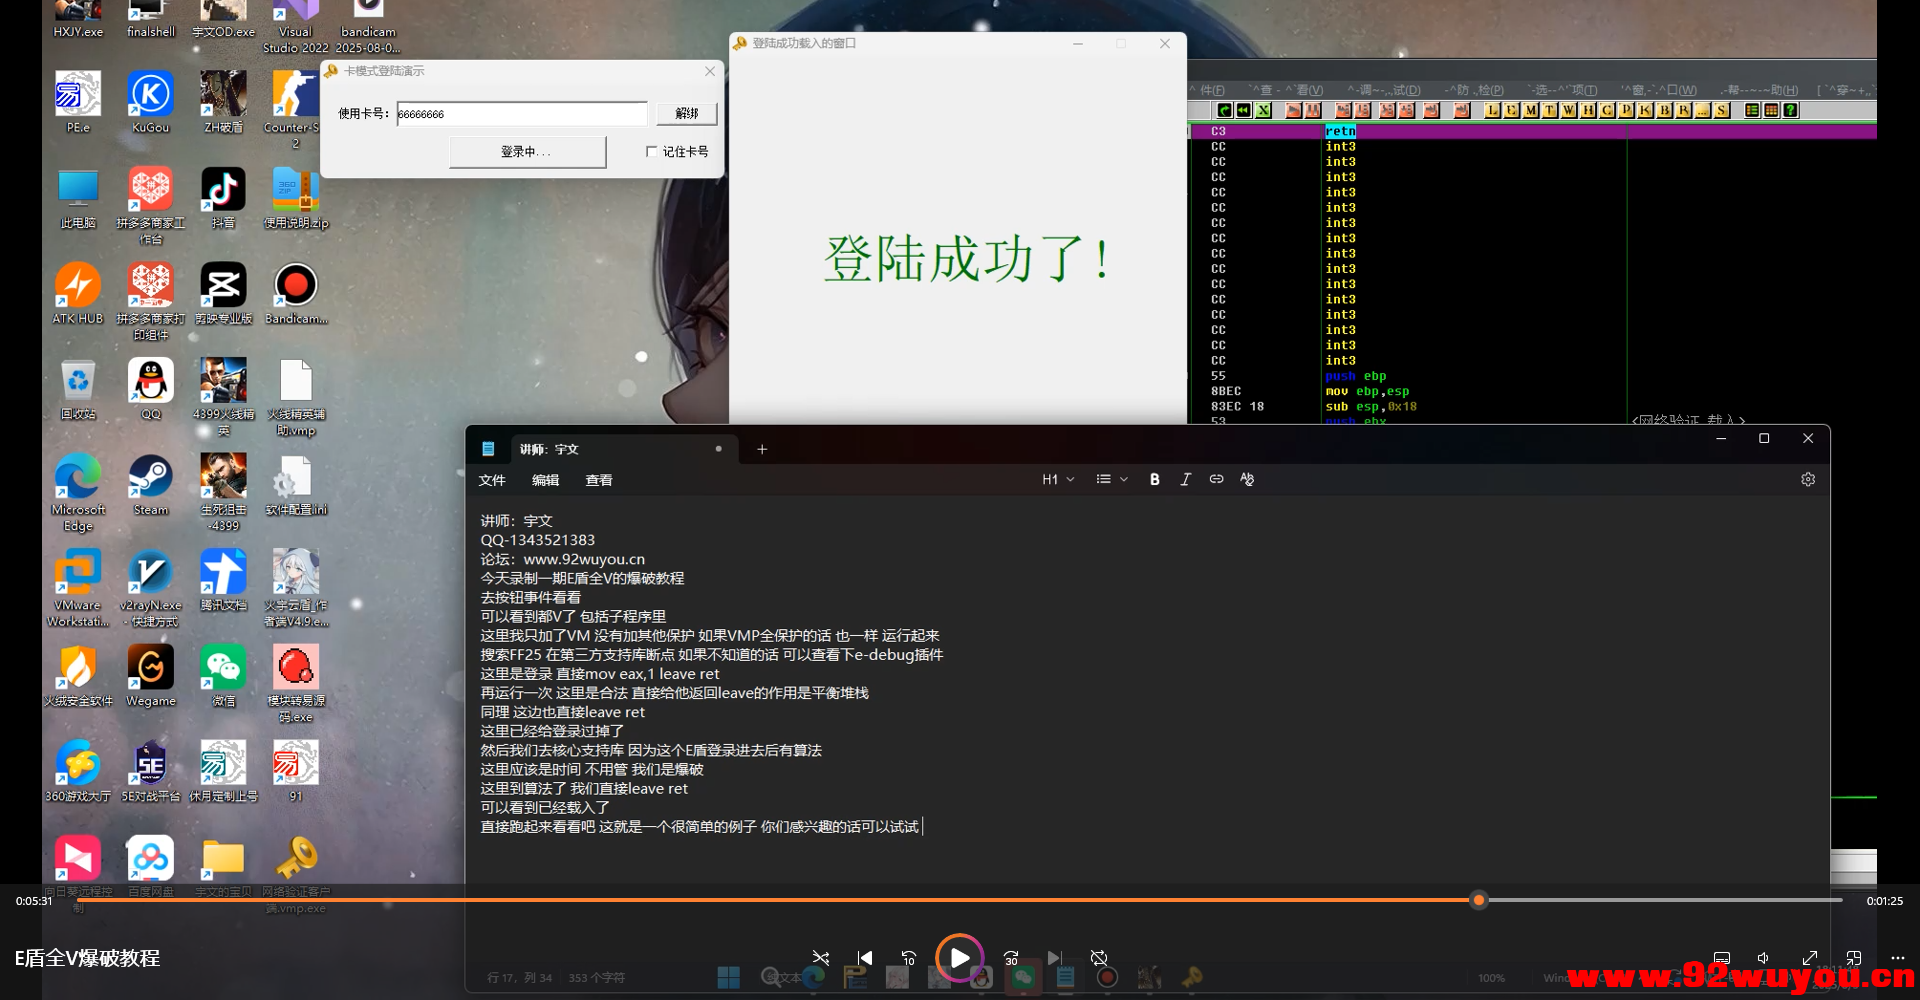Click the B breakpoints icon in OllyDbg toolbar
The image size is (1920, 1000).
(x=1665, y=111)
